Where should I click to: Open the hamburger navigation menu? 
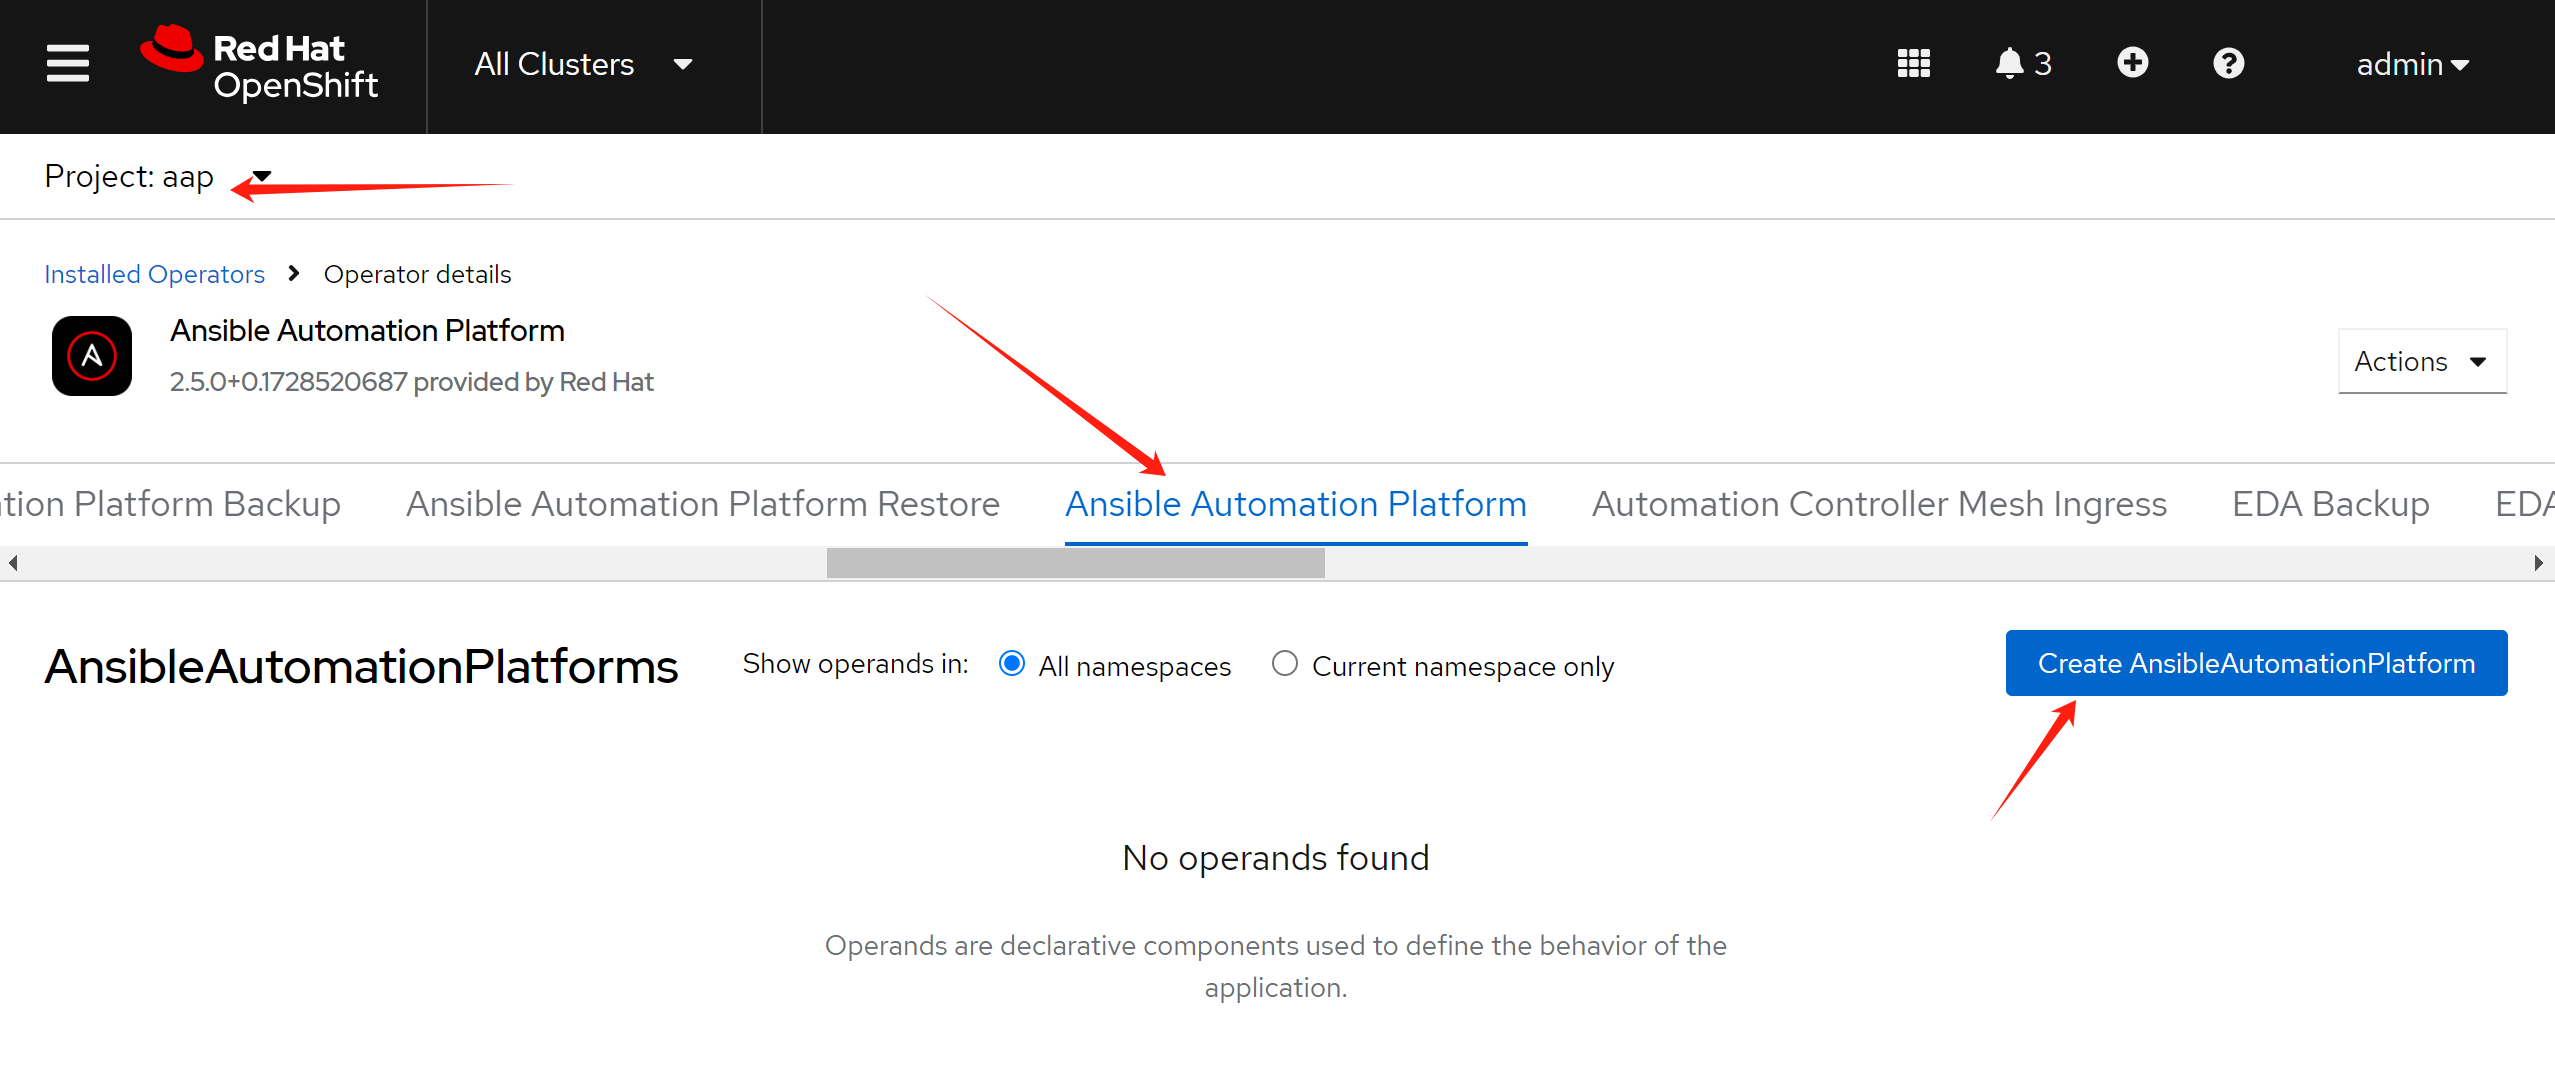(x=67, y=64)
